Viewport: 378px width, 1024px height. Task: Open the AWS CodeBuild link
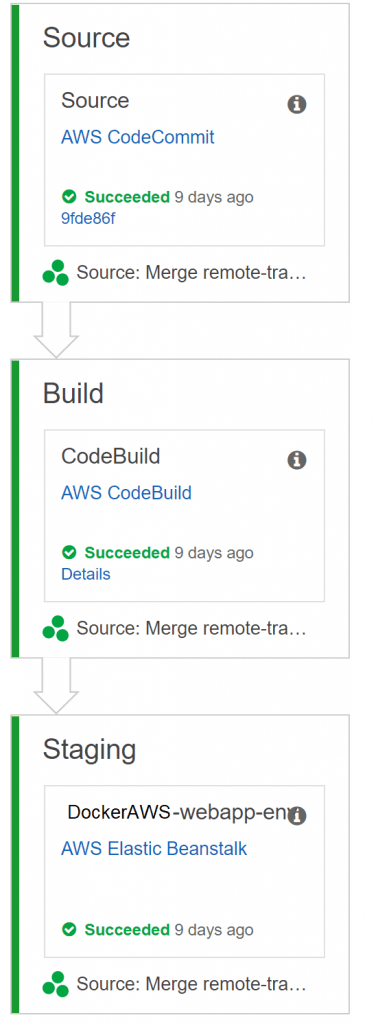pos(127,492)
